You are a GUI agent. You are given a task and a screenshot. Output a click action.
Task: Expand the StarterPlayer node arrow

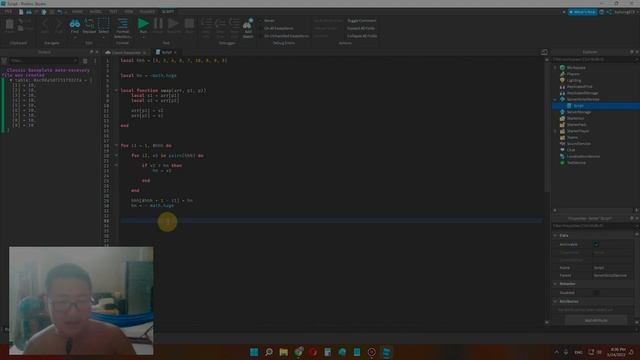pos(555,131)
